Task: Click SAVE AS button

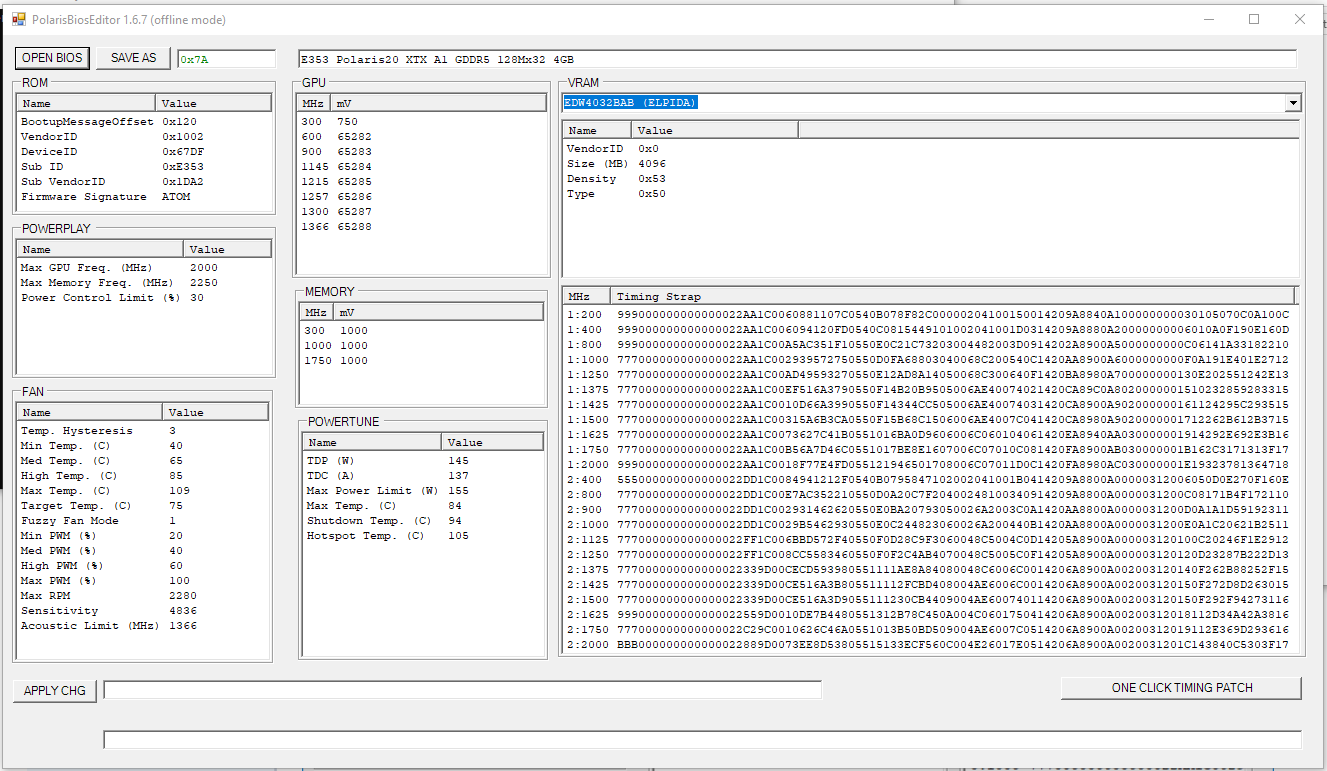Action: (x=134, y=58)
